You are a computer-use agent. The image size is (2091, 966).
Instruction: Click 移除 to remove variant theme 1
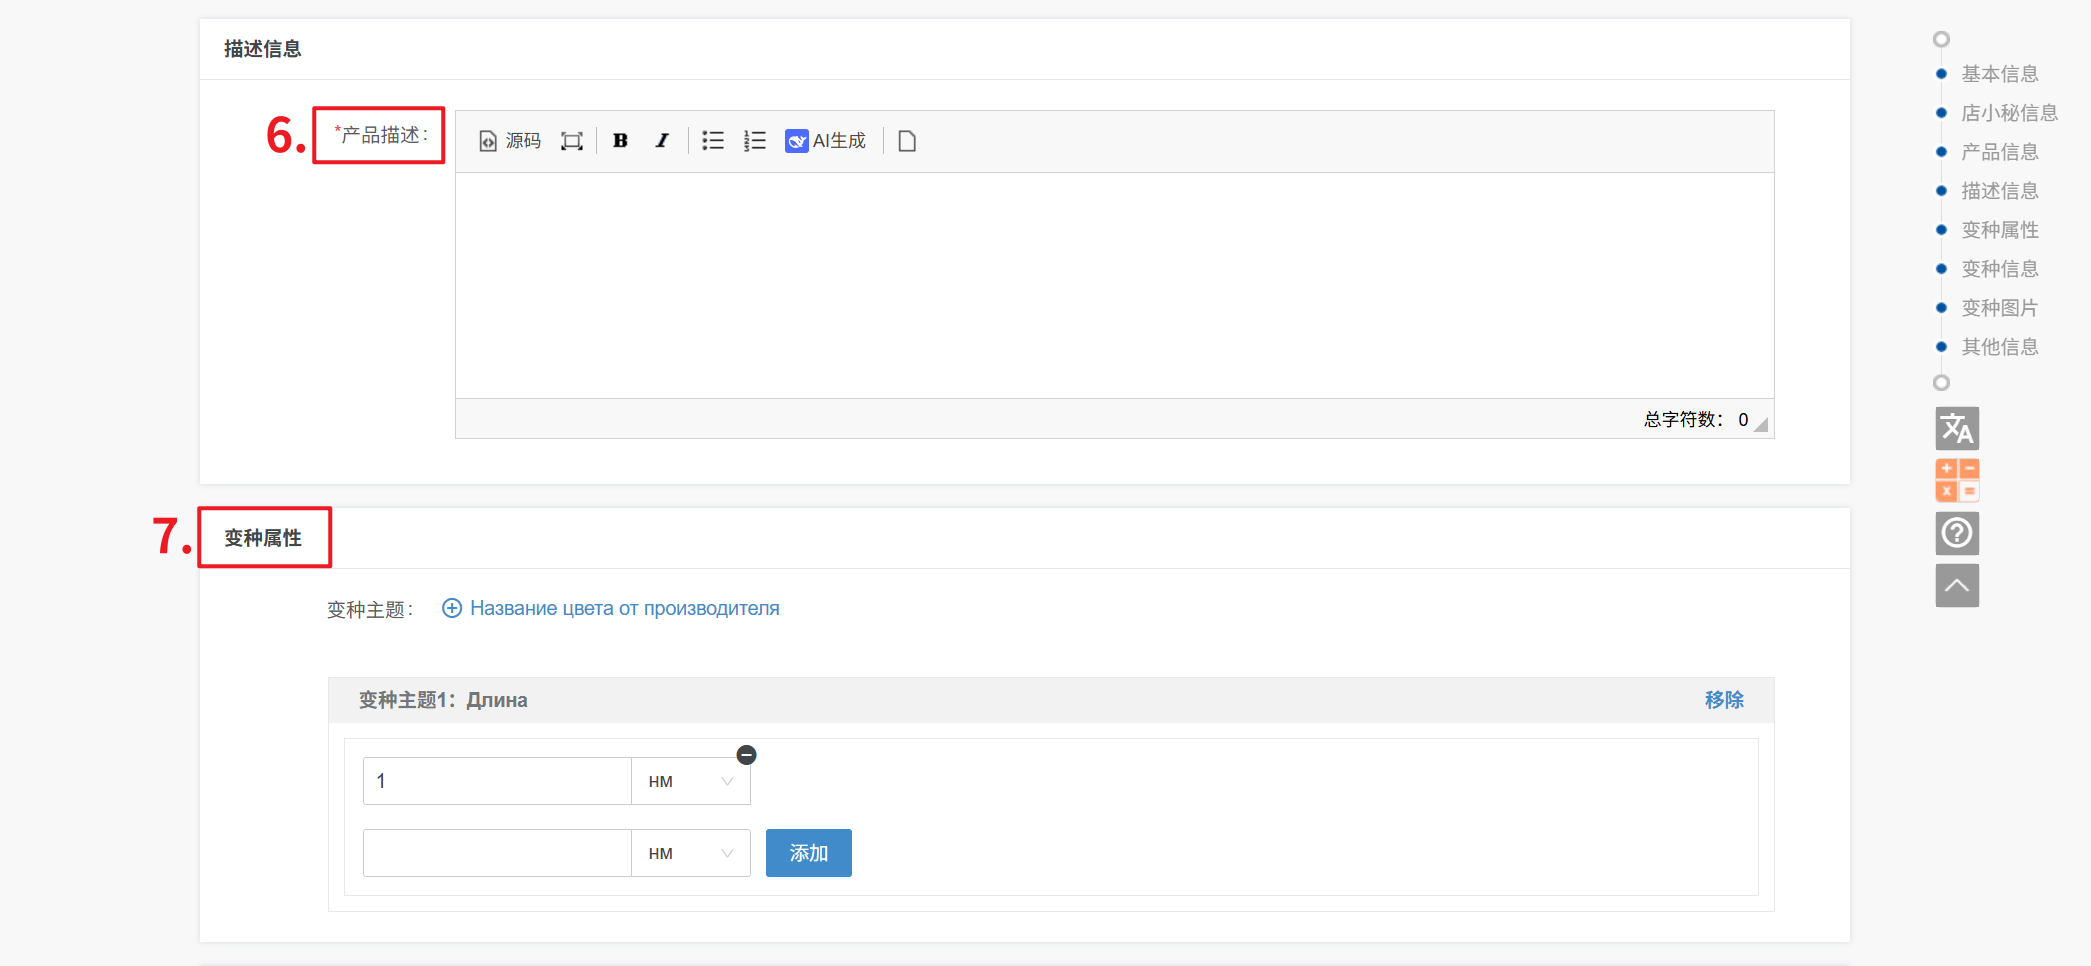[x=1723, y=700]
